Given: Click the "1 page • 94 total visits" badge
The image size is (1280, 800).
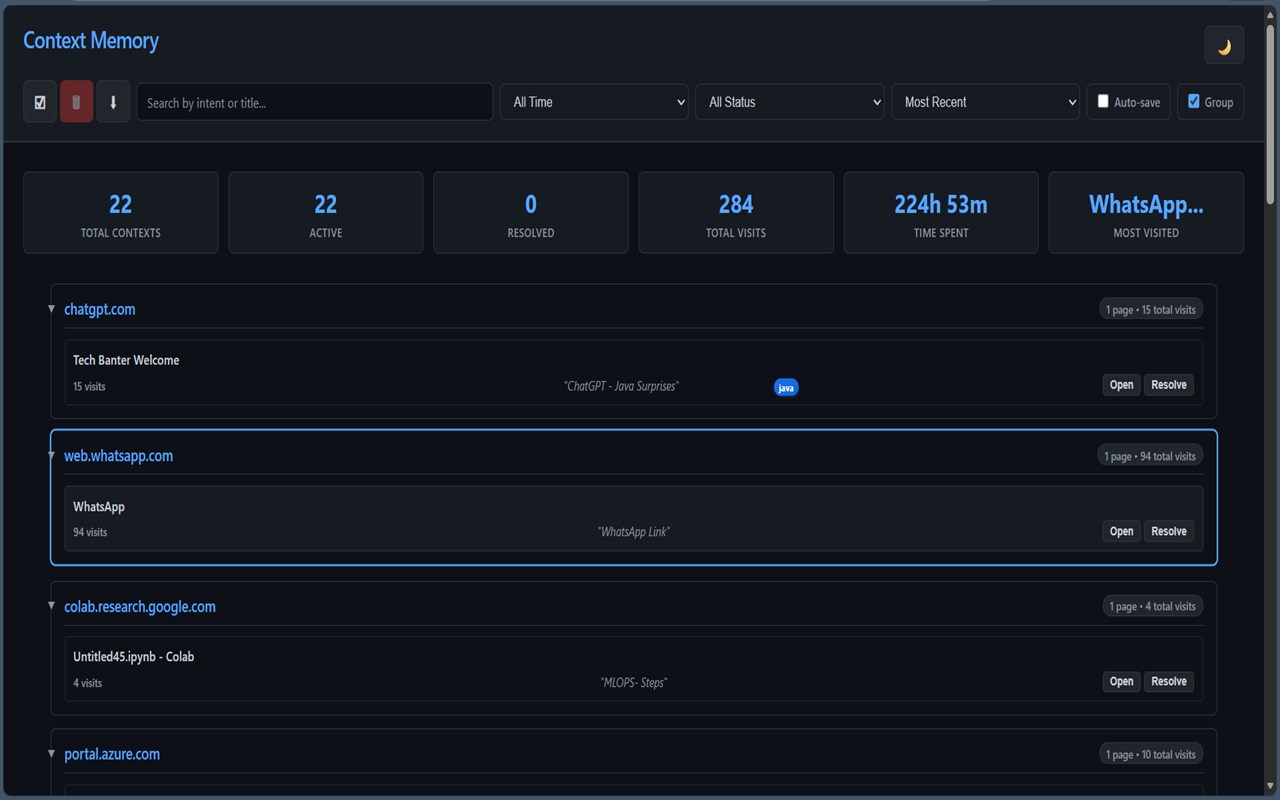Looking at the screenshot, I should [x=1150, y=456].
